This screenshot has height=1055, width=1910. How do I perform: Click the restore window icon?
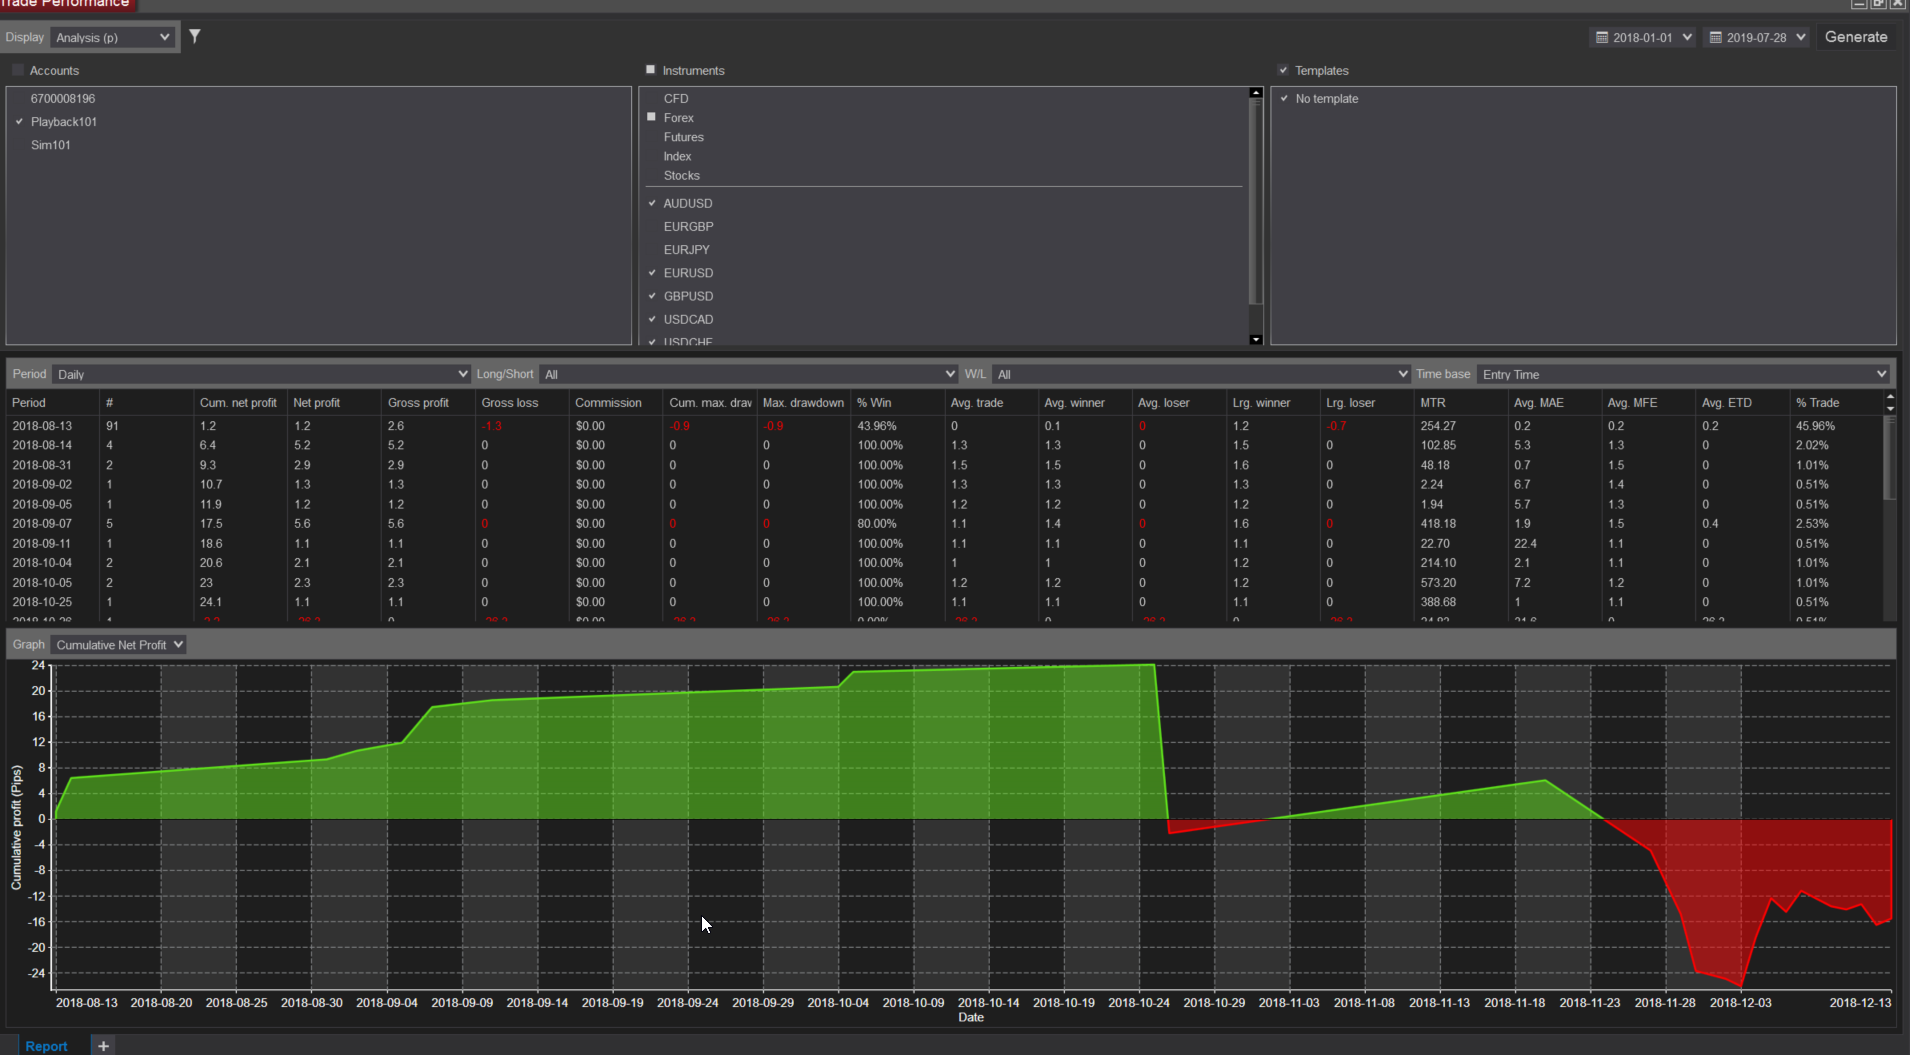coord(1878,4)
